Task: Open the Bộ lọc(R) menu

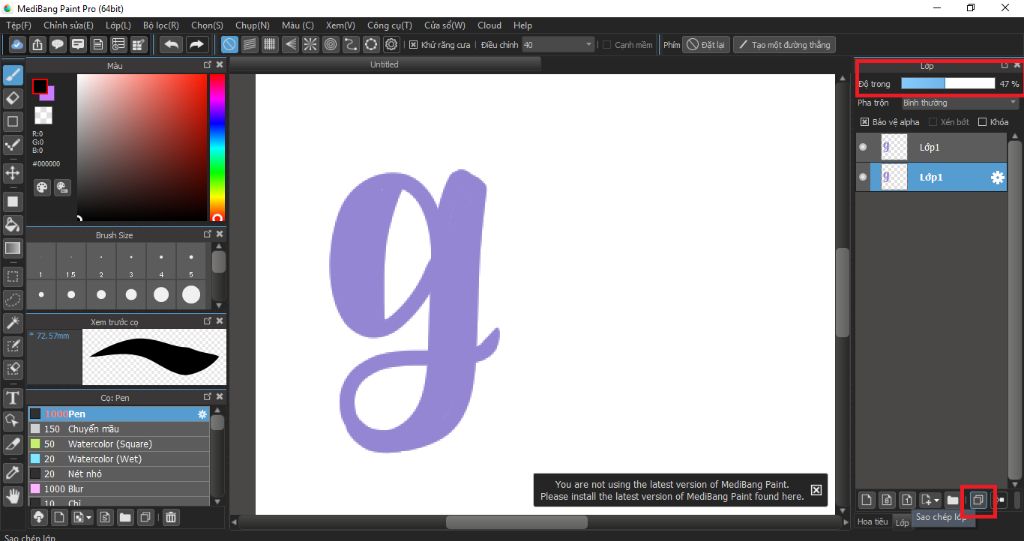Action: [161, 25]
